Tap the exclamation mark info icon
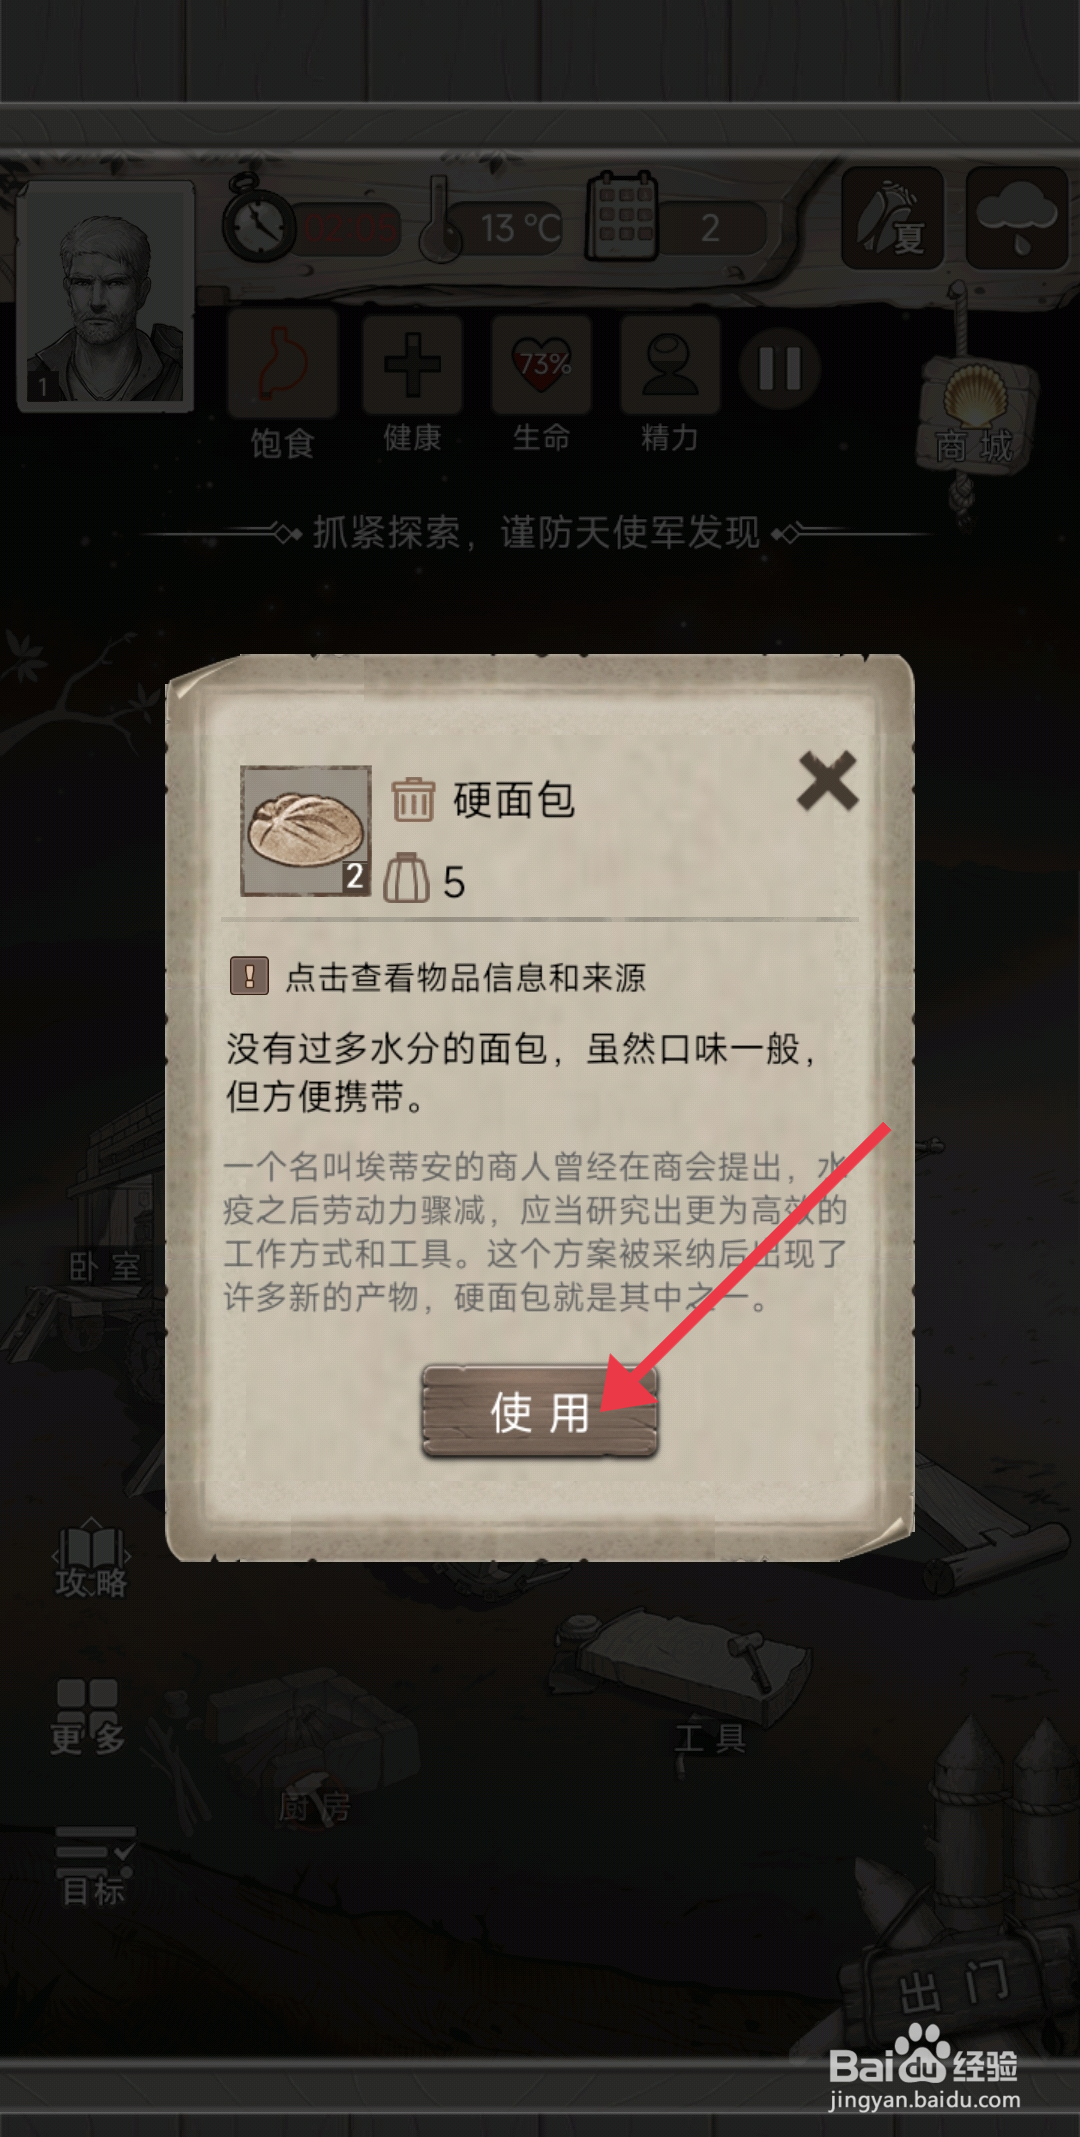This screenshot has height=2137, width=1080. (249, 975)
